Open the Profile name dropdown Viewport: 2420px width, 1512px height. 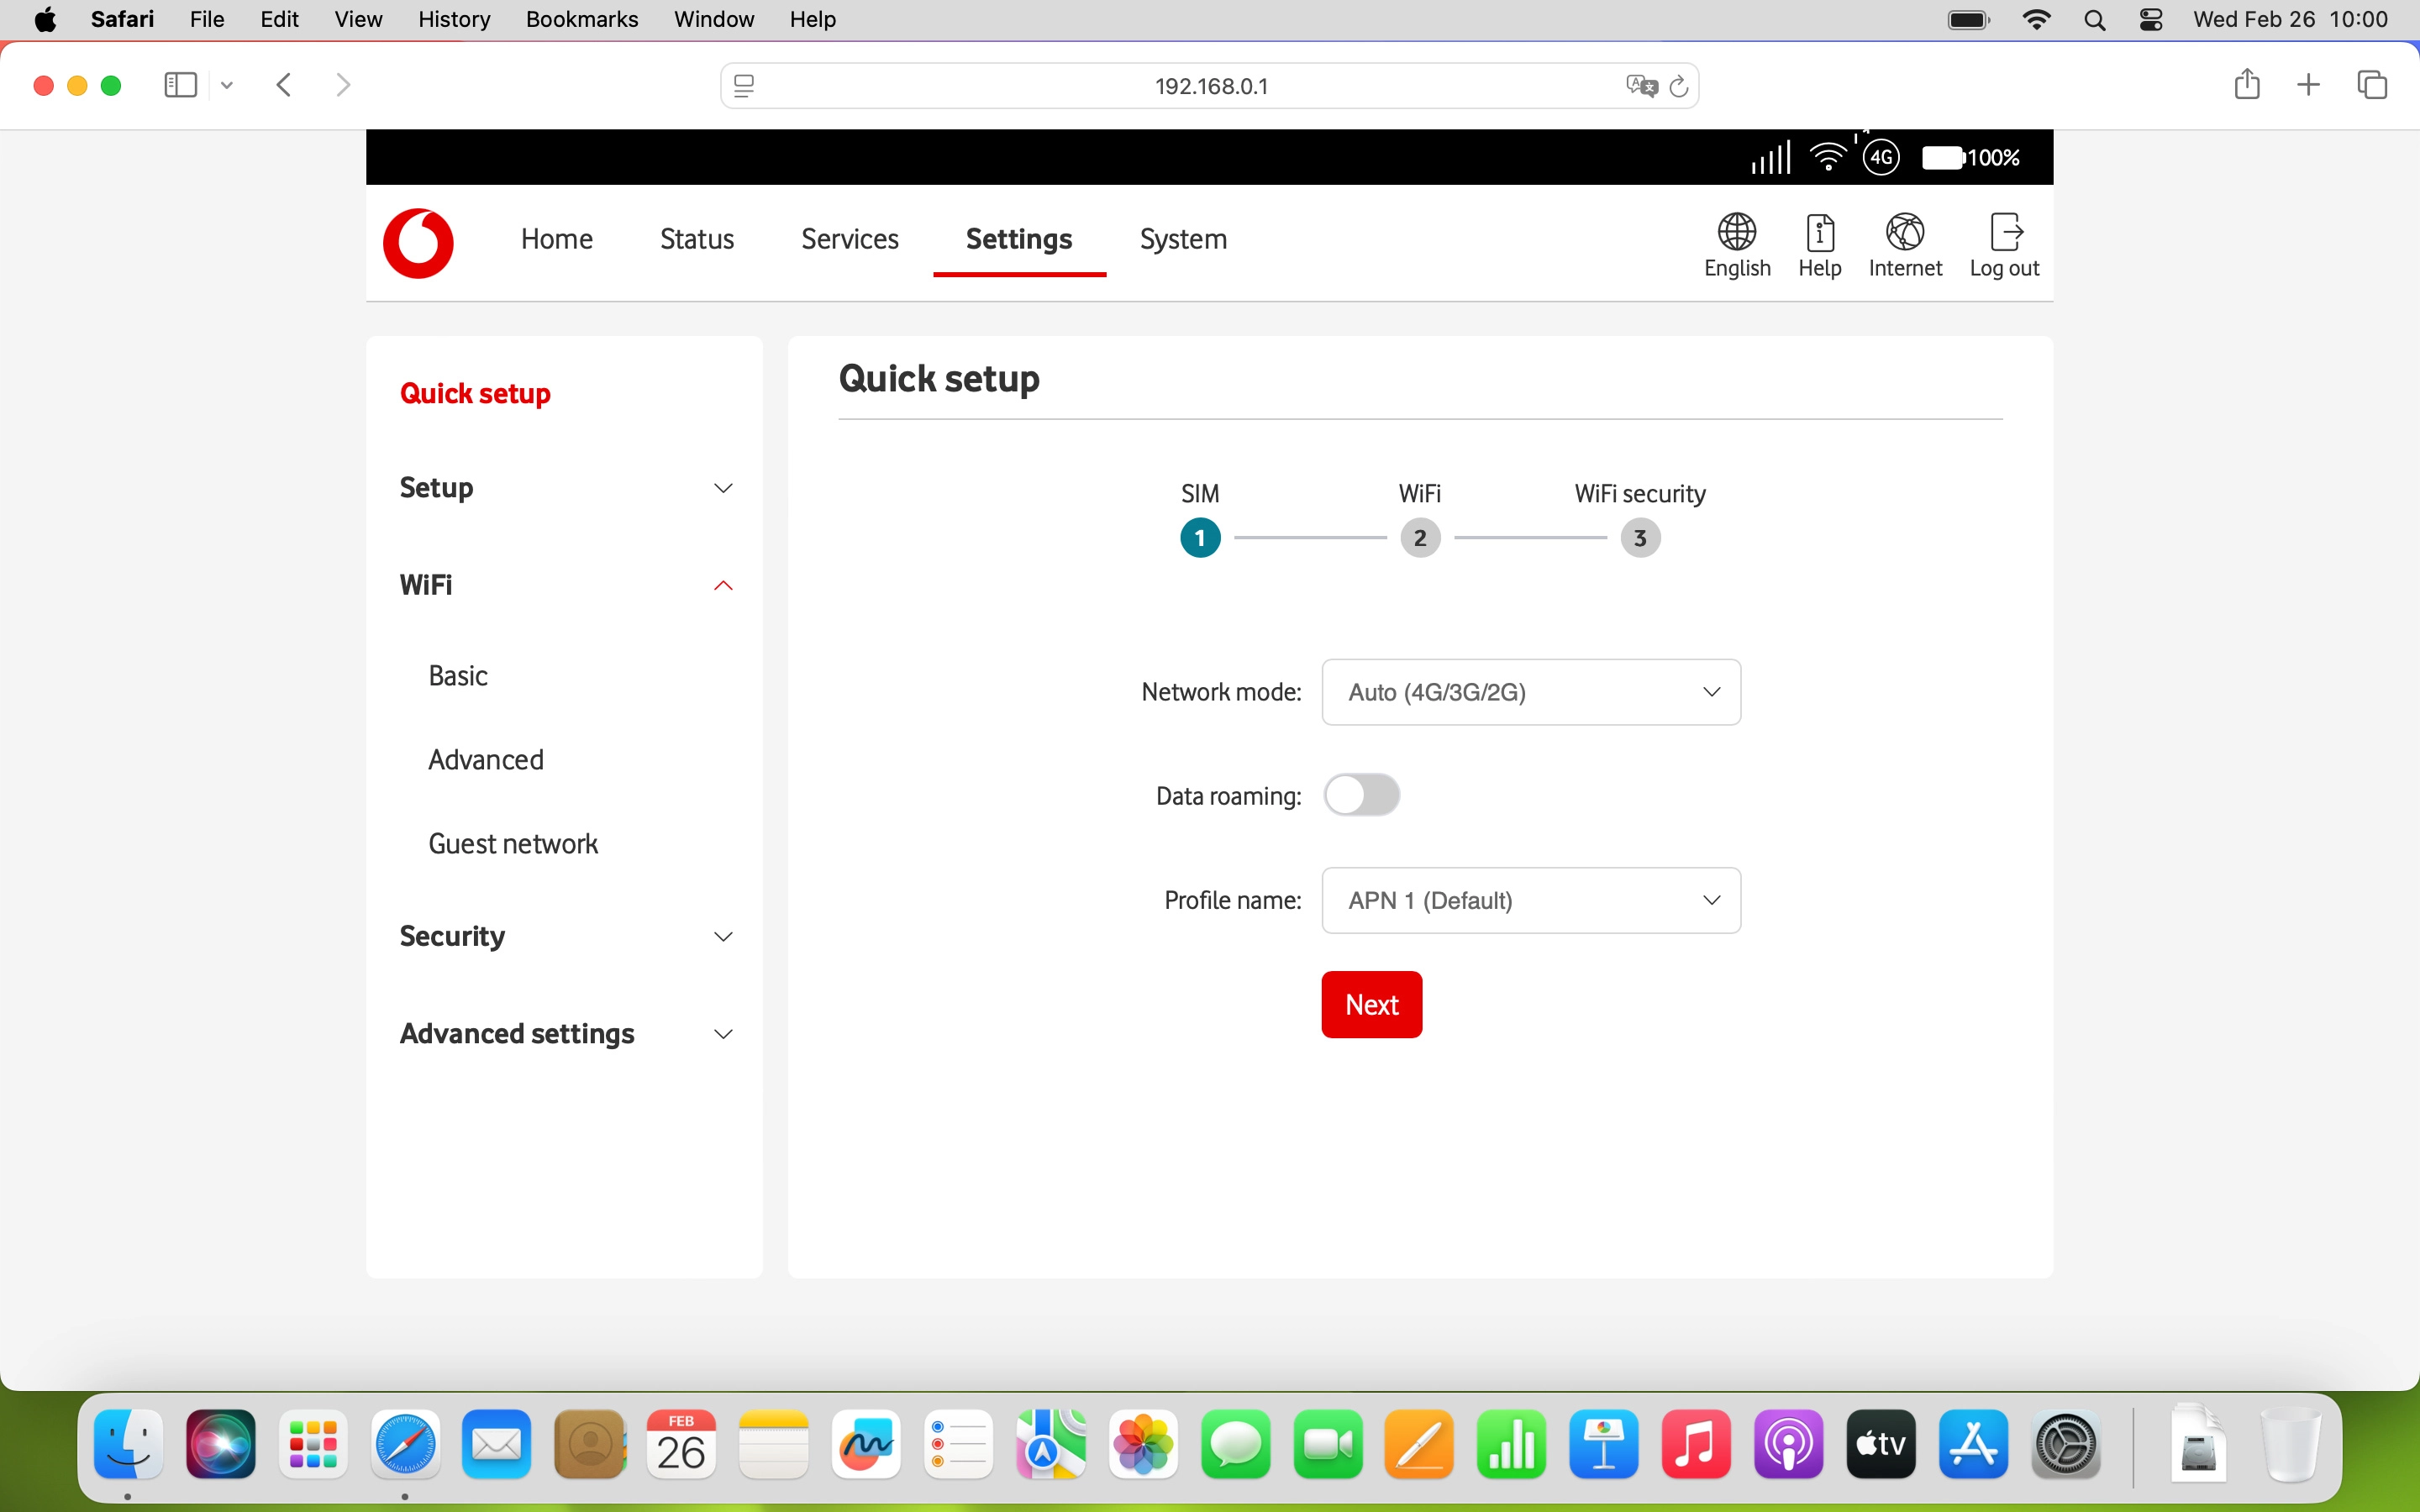(x=1530, y=900)
